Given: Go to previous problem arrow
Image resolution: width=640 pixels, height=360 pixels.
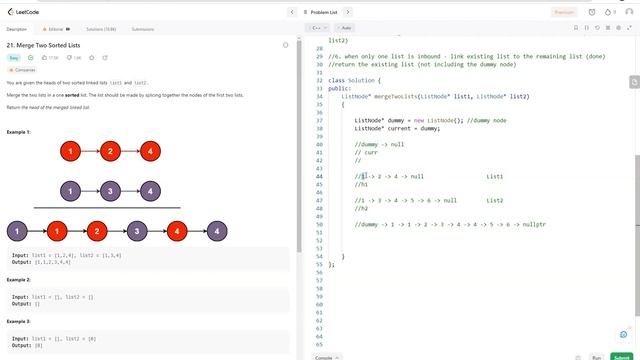Looking at the screenshot, I should (x=292, y=12).
